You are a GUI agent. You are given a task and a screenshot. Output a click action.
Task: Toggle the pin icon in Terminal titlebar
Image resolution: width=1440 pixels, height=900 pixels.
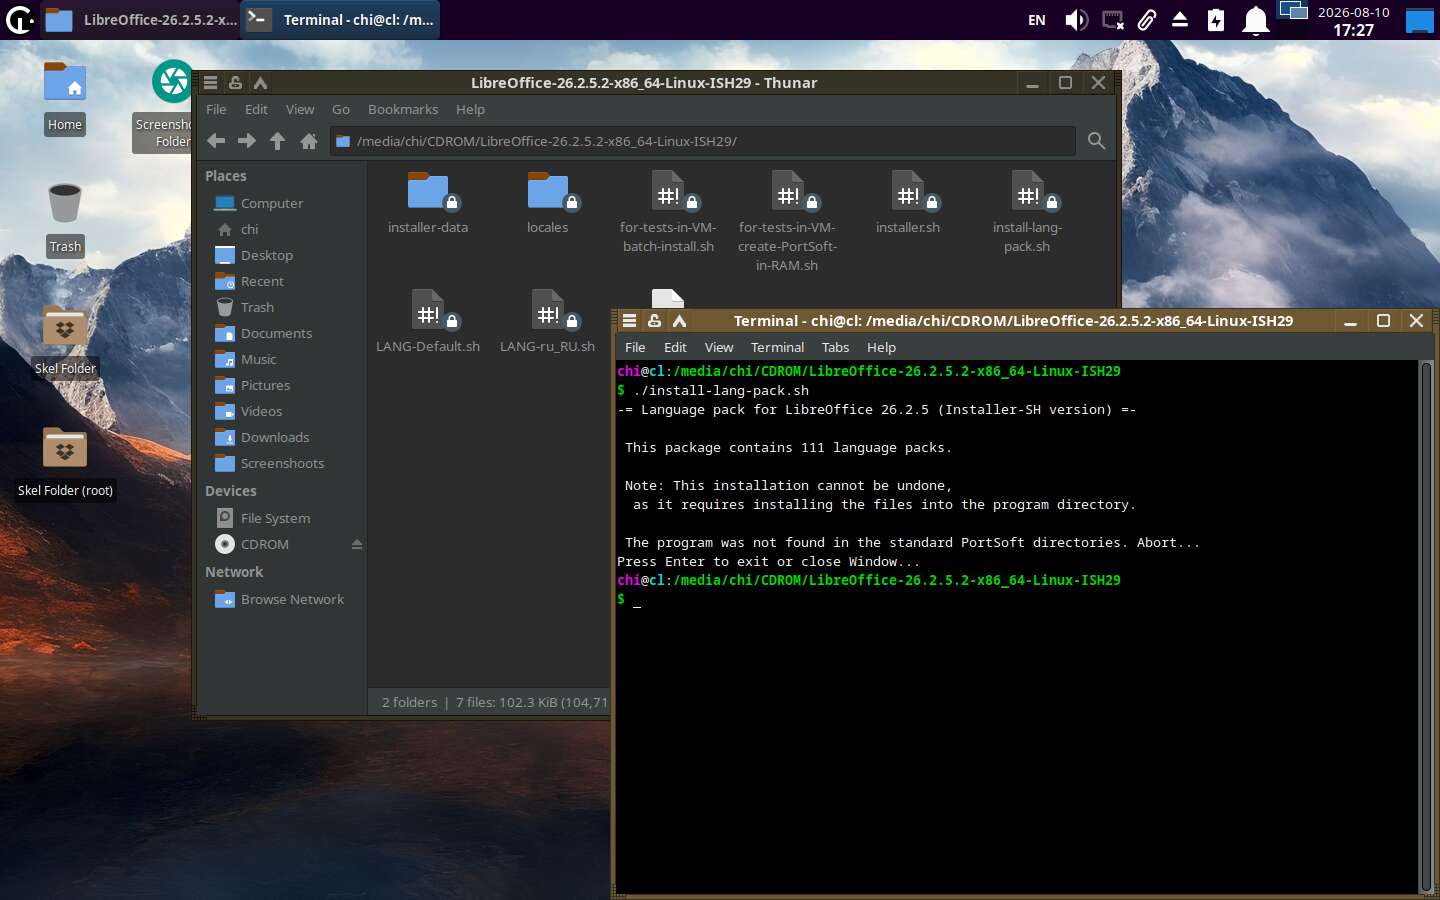pyautogui.click(x=654, y=321)
